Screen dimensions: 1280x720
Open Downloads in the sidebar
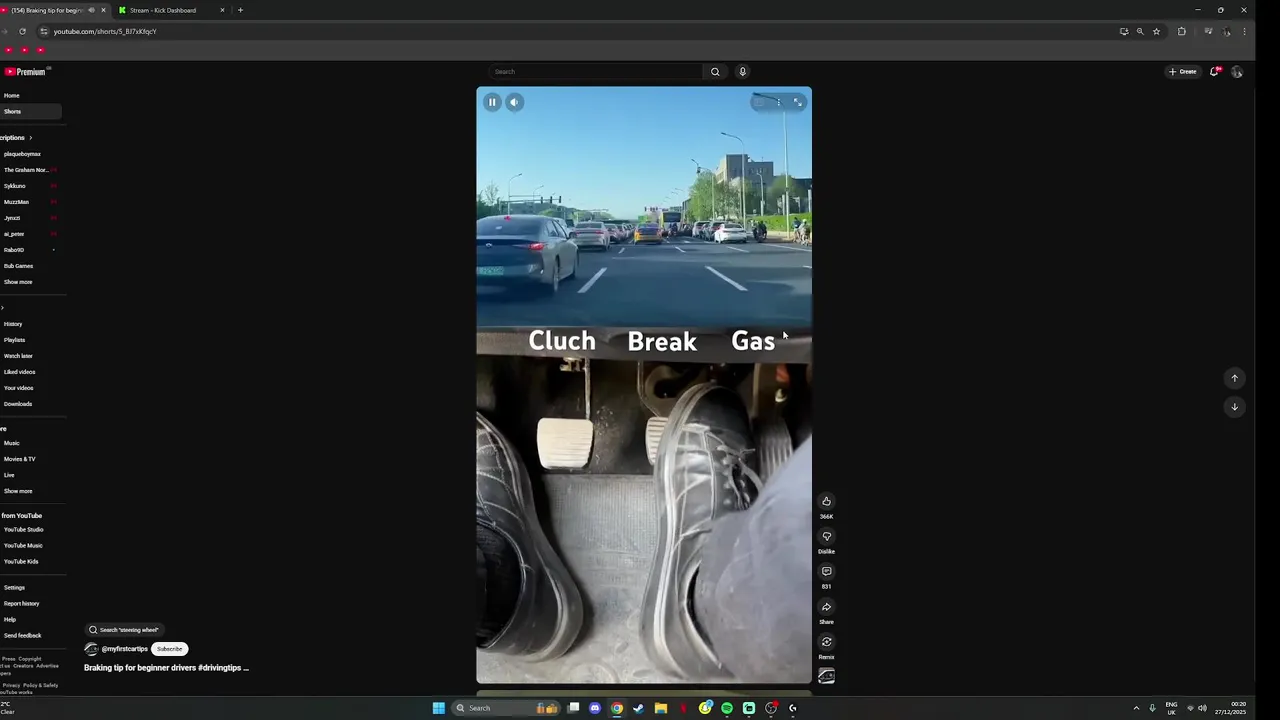point(18,404)
